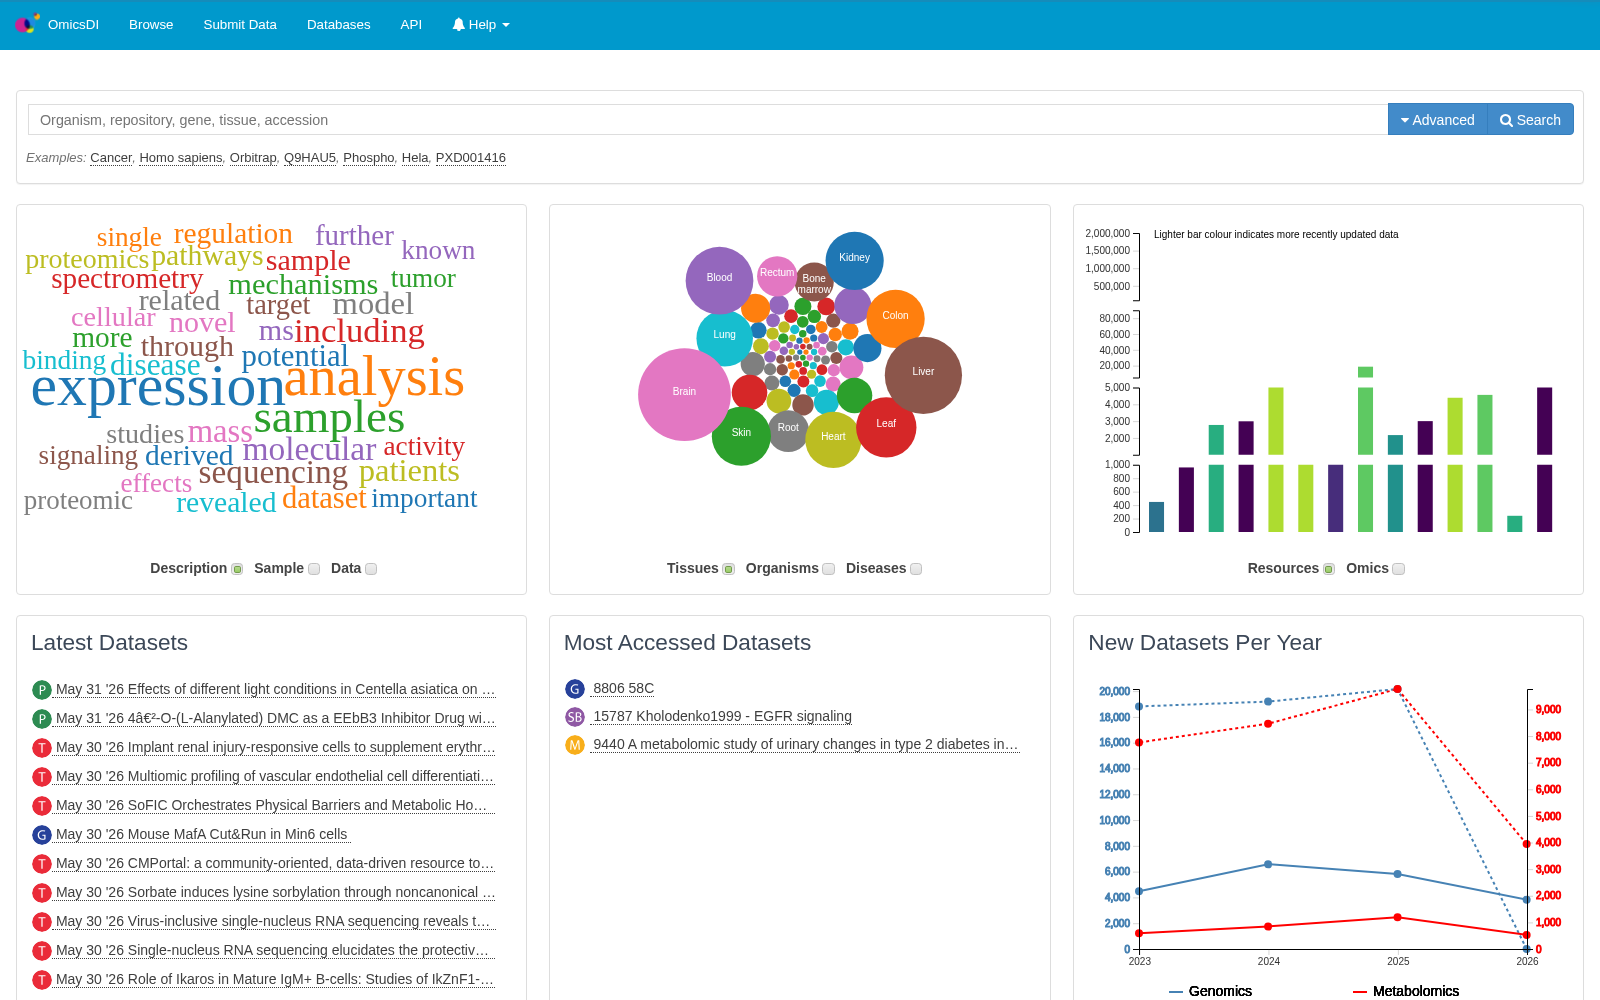Try the Cancer example search link
Viewport: 1600px width, 1000px height.
111,158
